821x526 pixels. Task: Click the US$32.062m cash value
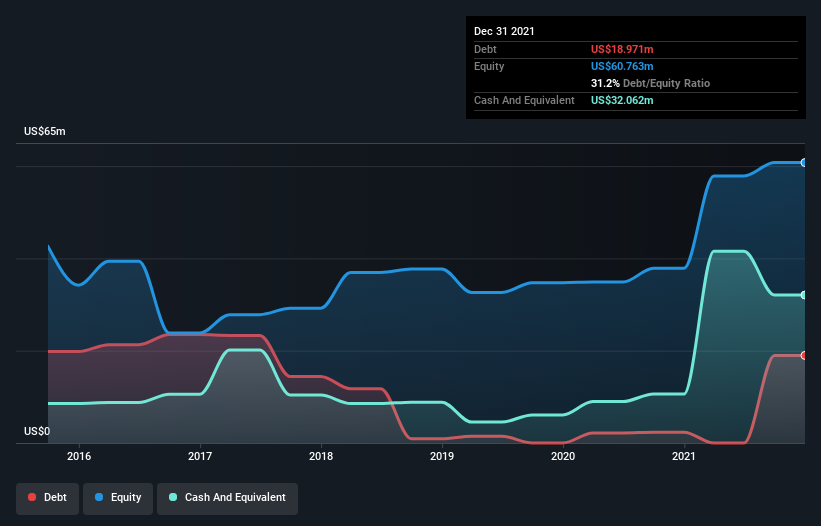pos(622,100)
